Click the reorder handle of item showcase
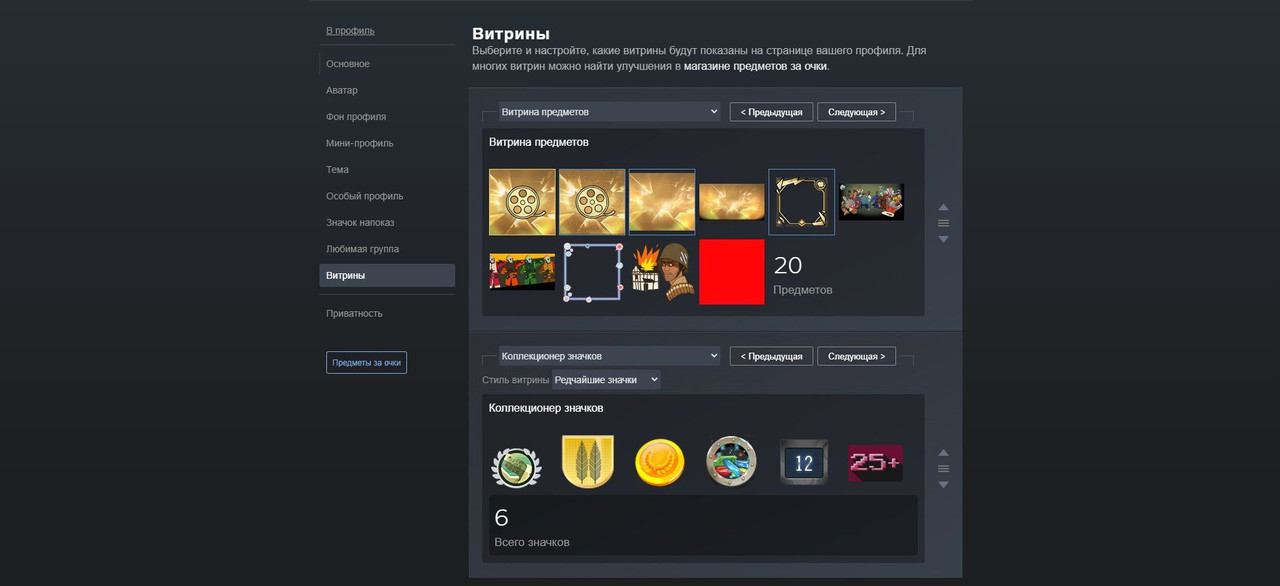1280x586 pixels. click(943, 223)
